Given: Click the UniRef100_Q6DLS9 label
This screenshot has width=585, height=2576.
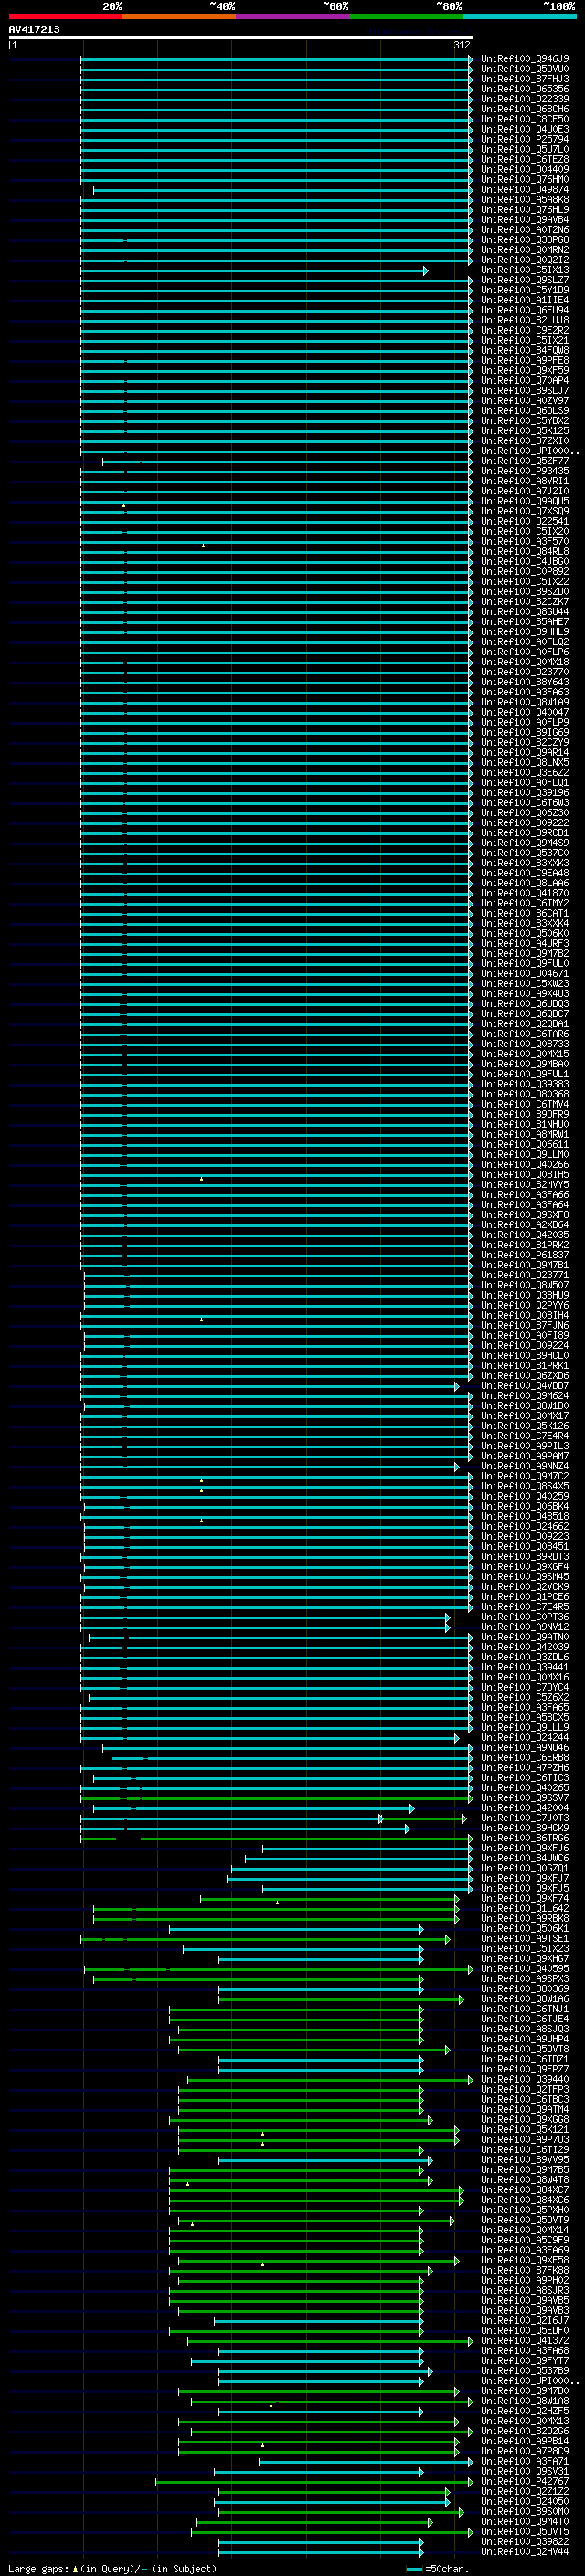Looking at the screenshot, I should [524, 410].
